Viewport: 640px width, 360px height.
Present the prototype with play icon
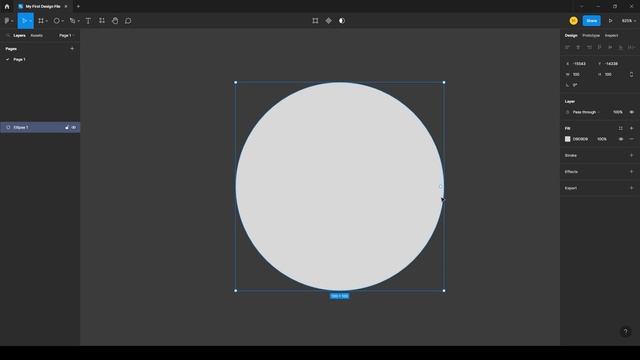click(x=611, y=21)
